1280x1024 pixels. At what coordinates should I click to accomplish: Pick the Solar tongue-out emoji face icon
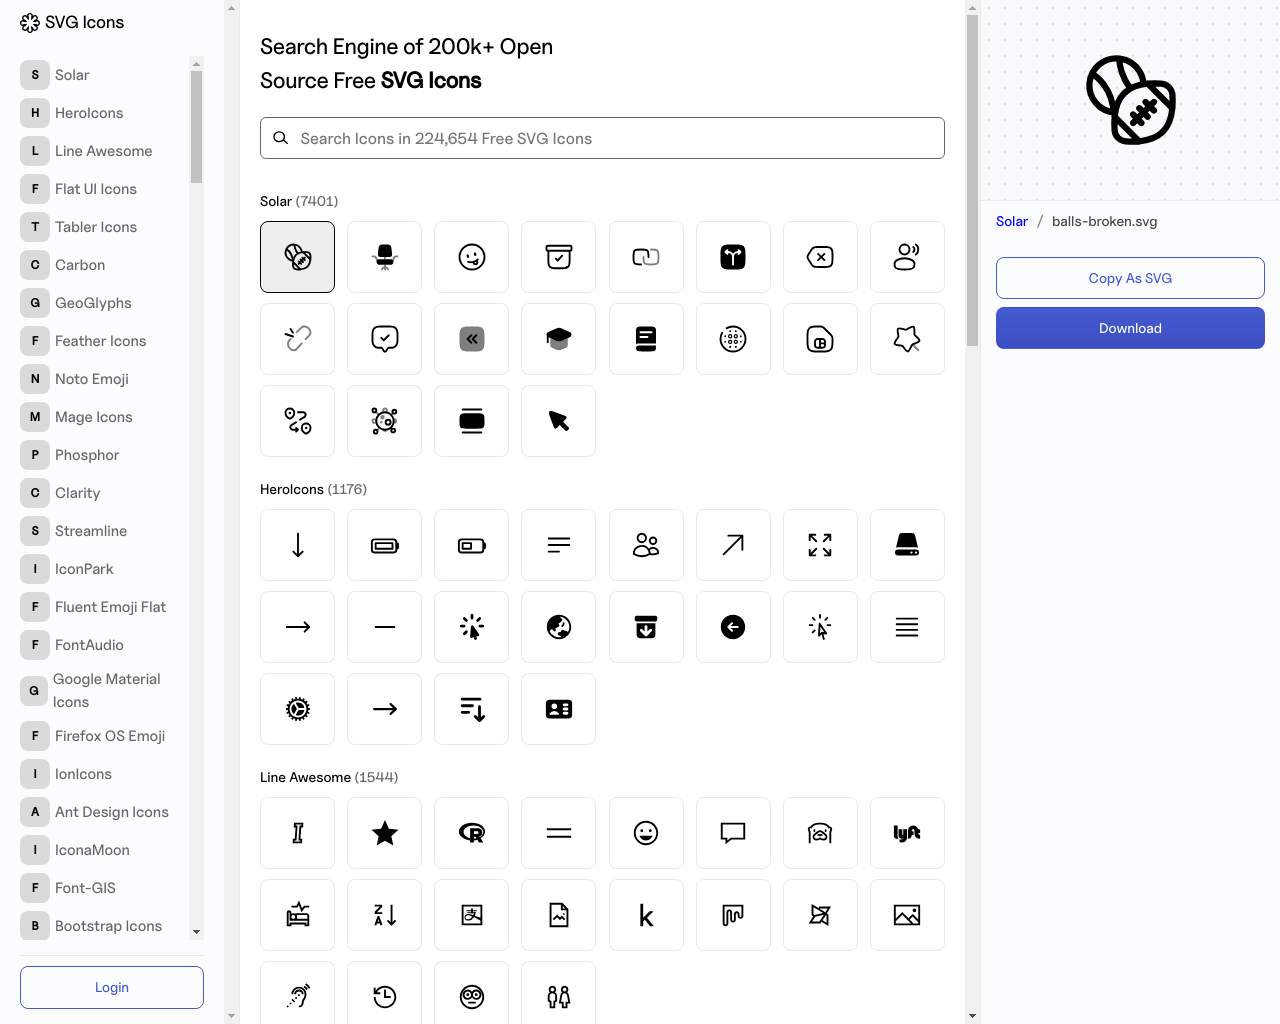[472, 257]
